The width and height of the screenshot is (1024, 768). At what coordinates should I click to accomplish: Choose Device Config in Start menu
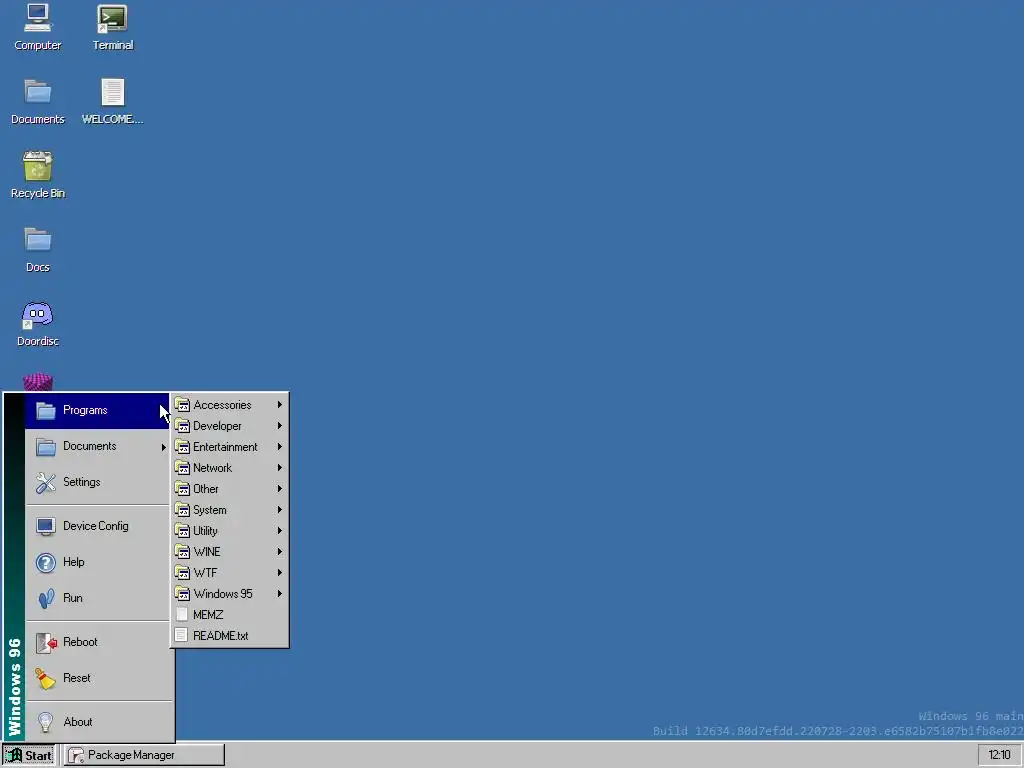pos(97,526)
